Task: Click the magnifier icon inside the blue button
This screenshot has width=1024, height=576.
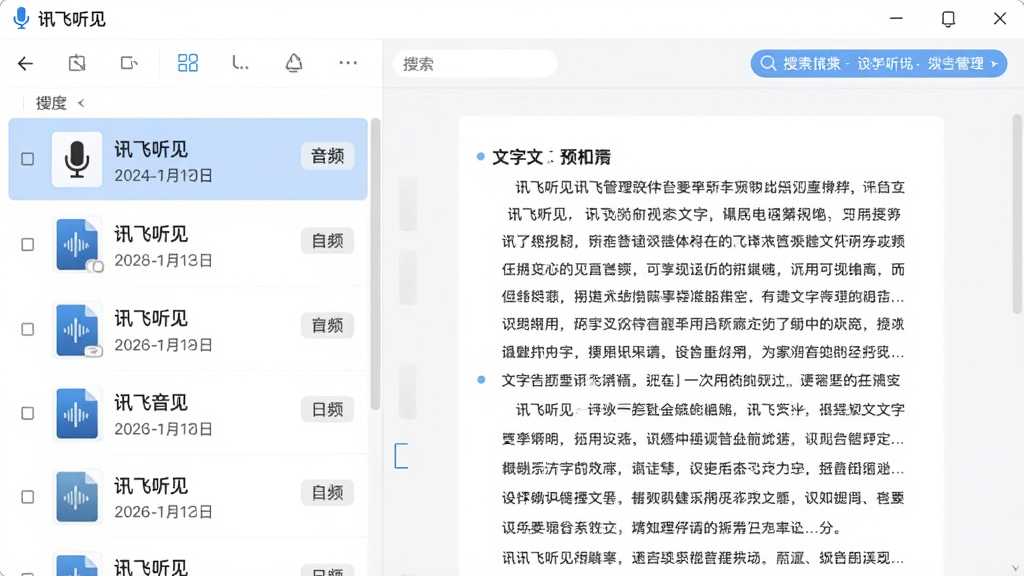Action: pos(769,63)
